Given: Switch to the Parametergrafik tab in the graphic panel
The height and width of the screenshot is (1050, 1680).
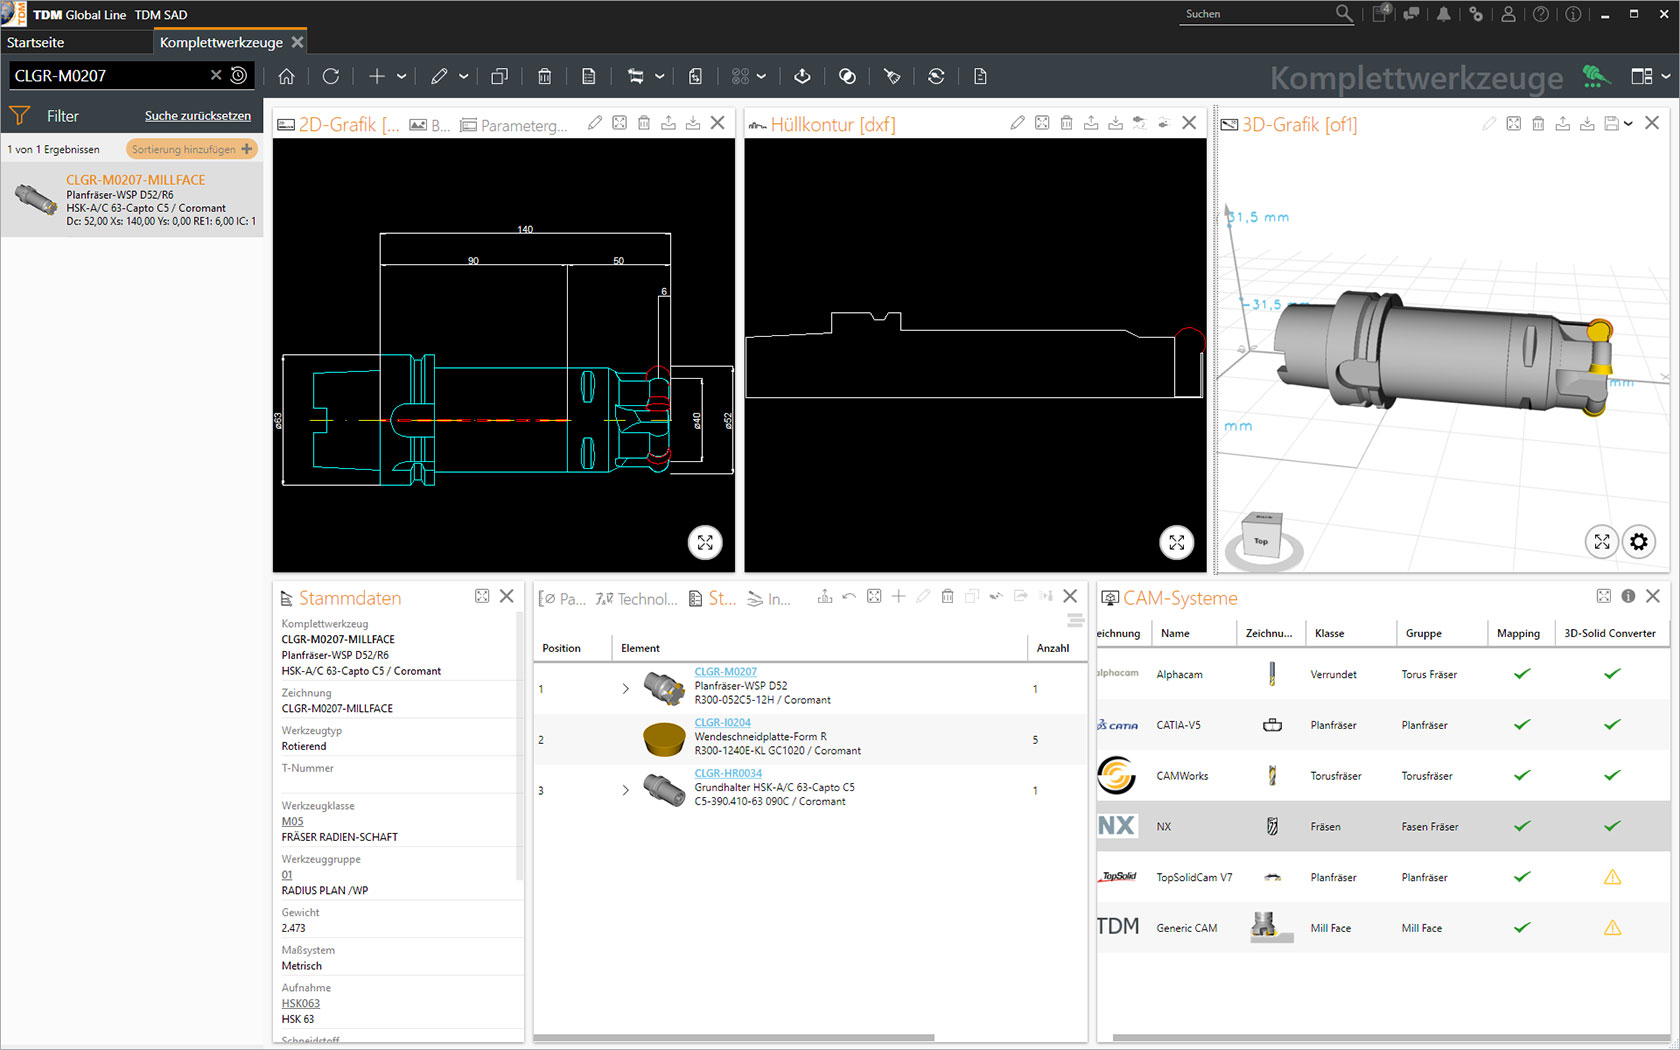Looking at the screenshot, I should point(514,125).
